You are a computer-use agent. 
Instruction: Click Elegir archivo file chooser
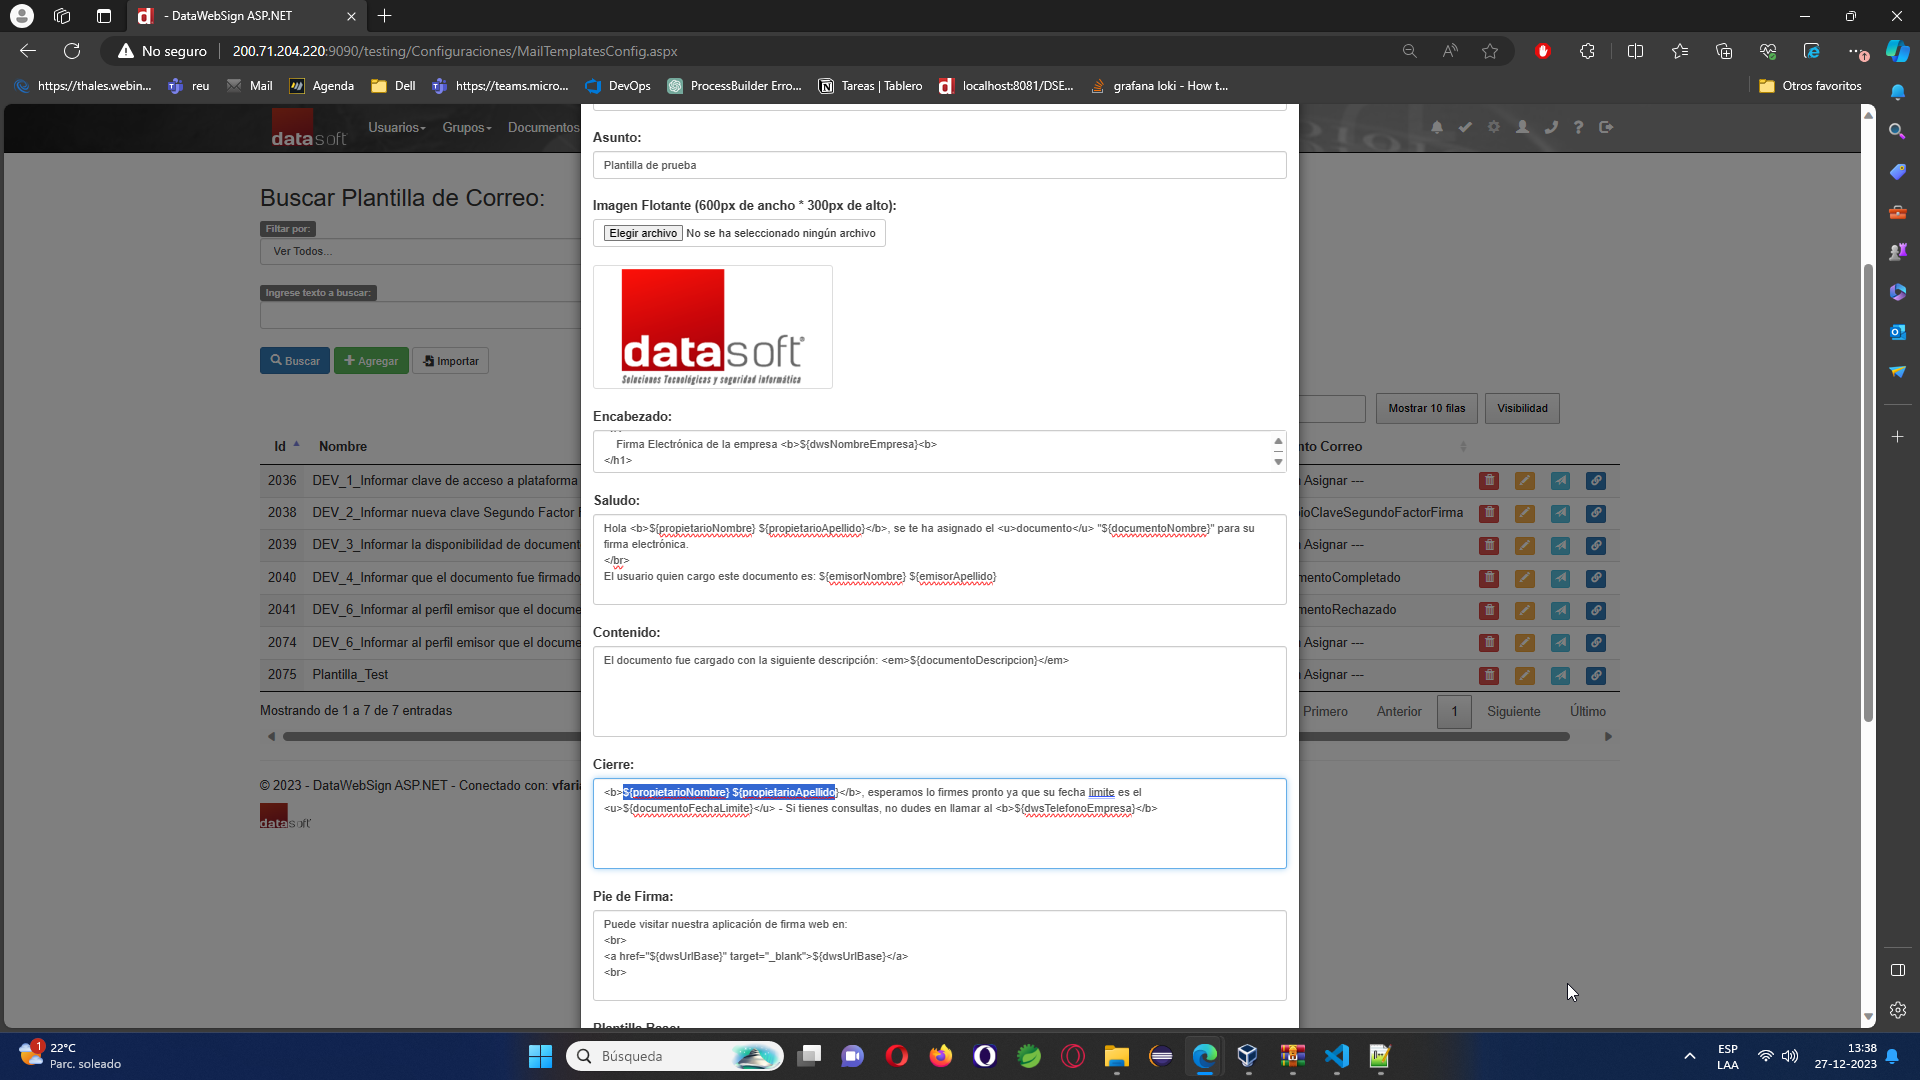tap(643, 233)
